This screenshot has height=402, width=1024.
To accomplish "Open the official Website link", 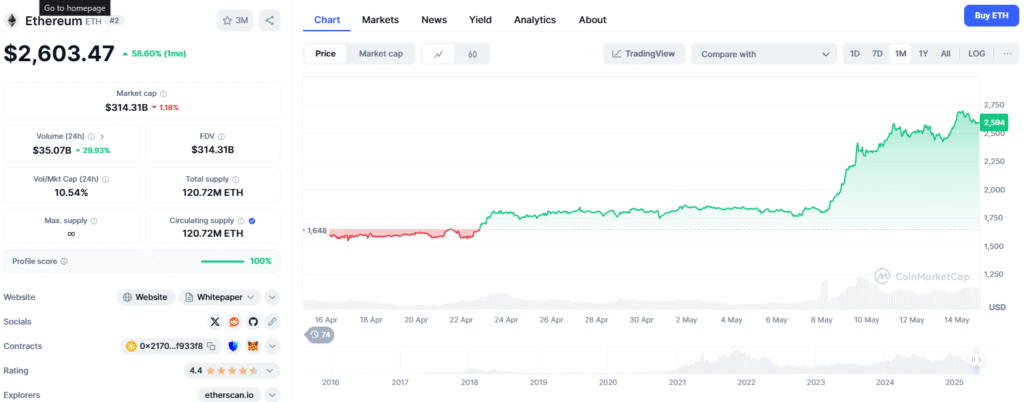I will (146, 297).
